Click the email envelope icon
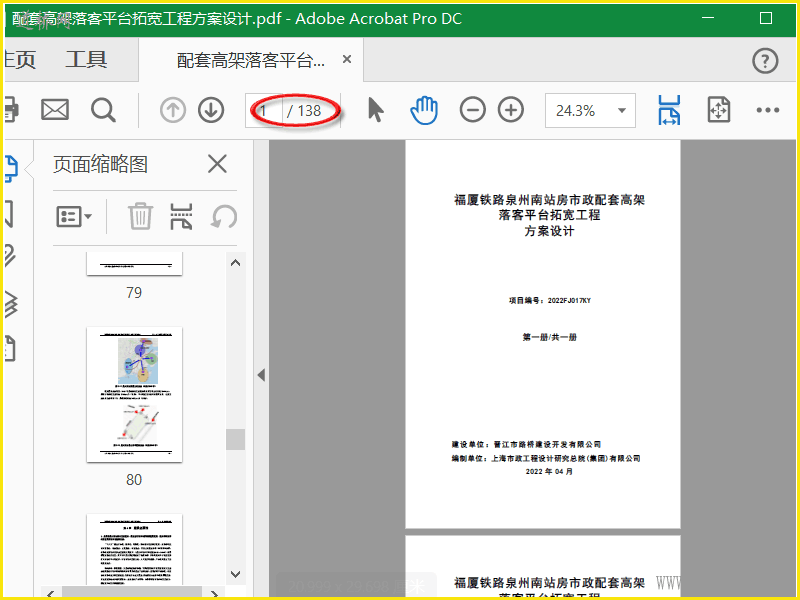The width and height of the screenshot is (800, 600). 55,110
